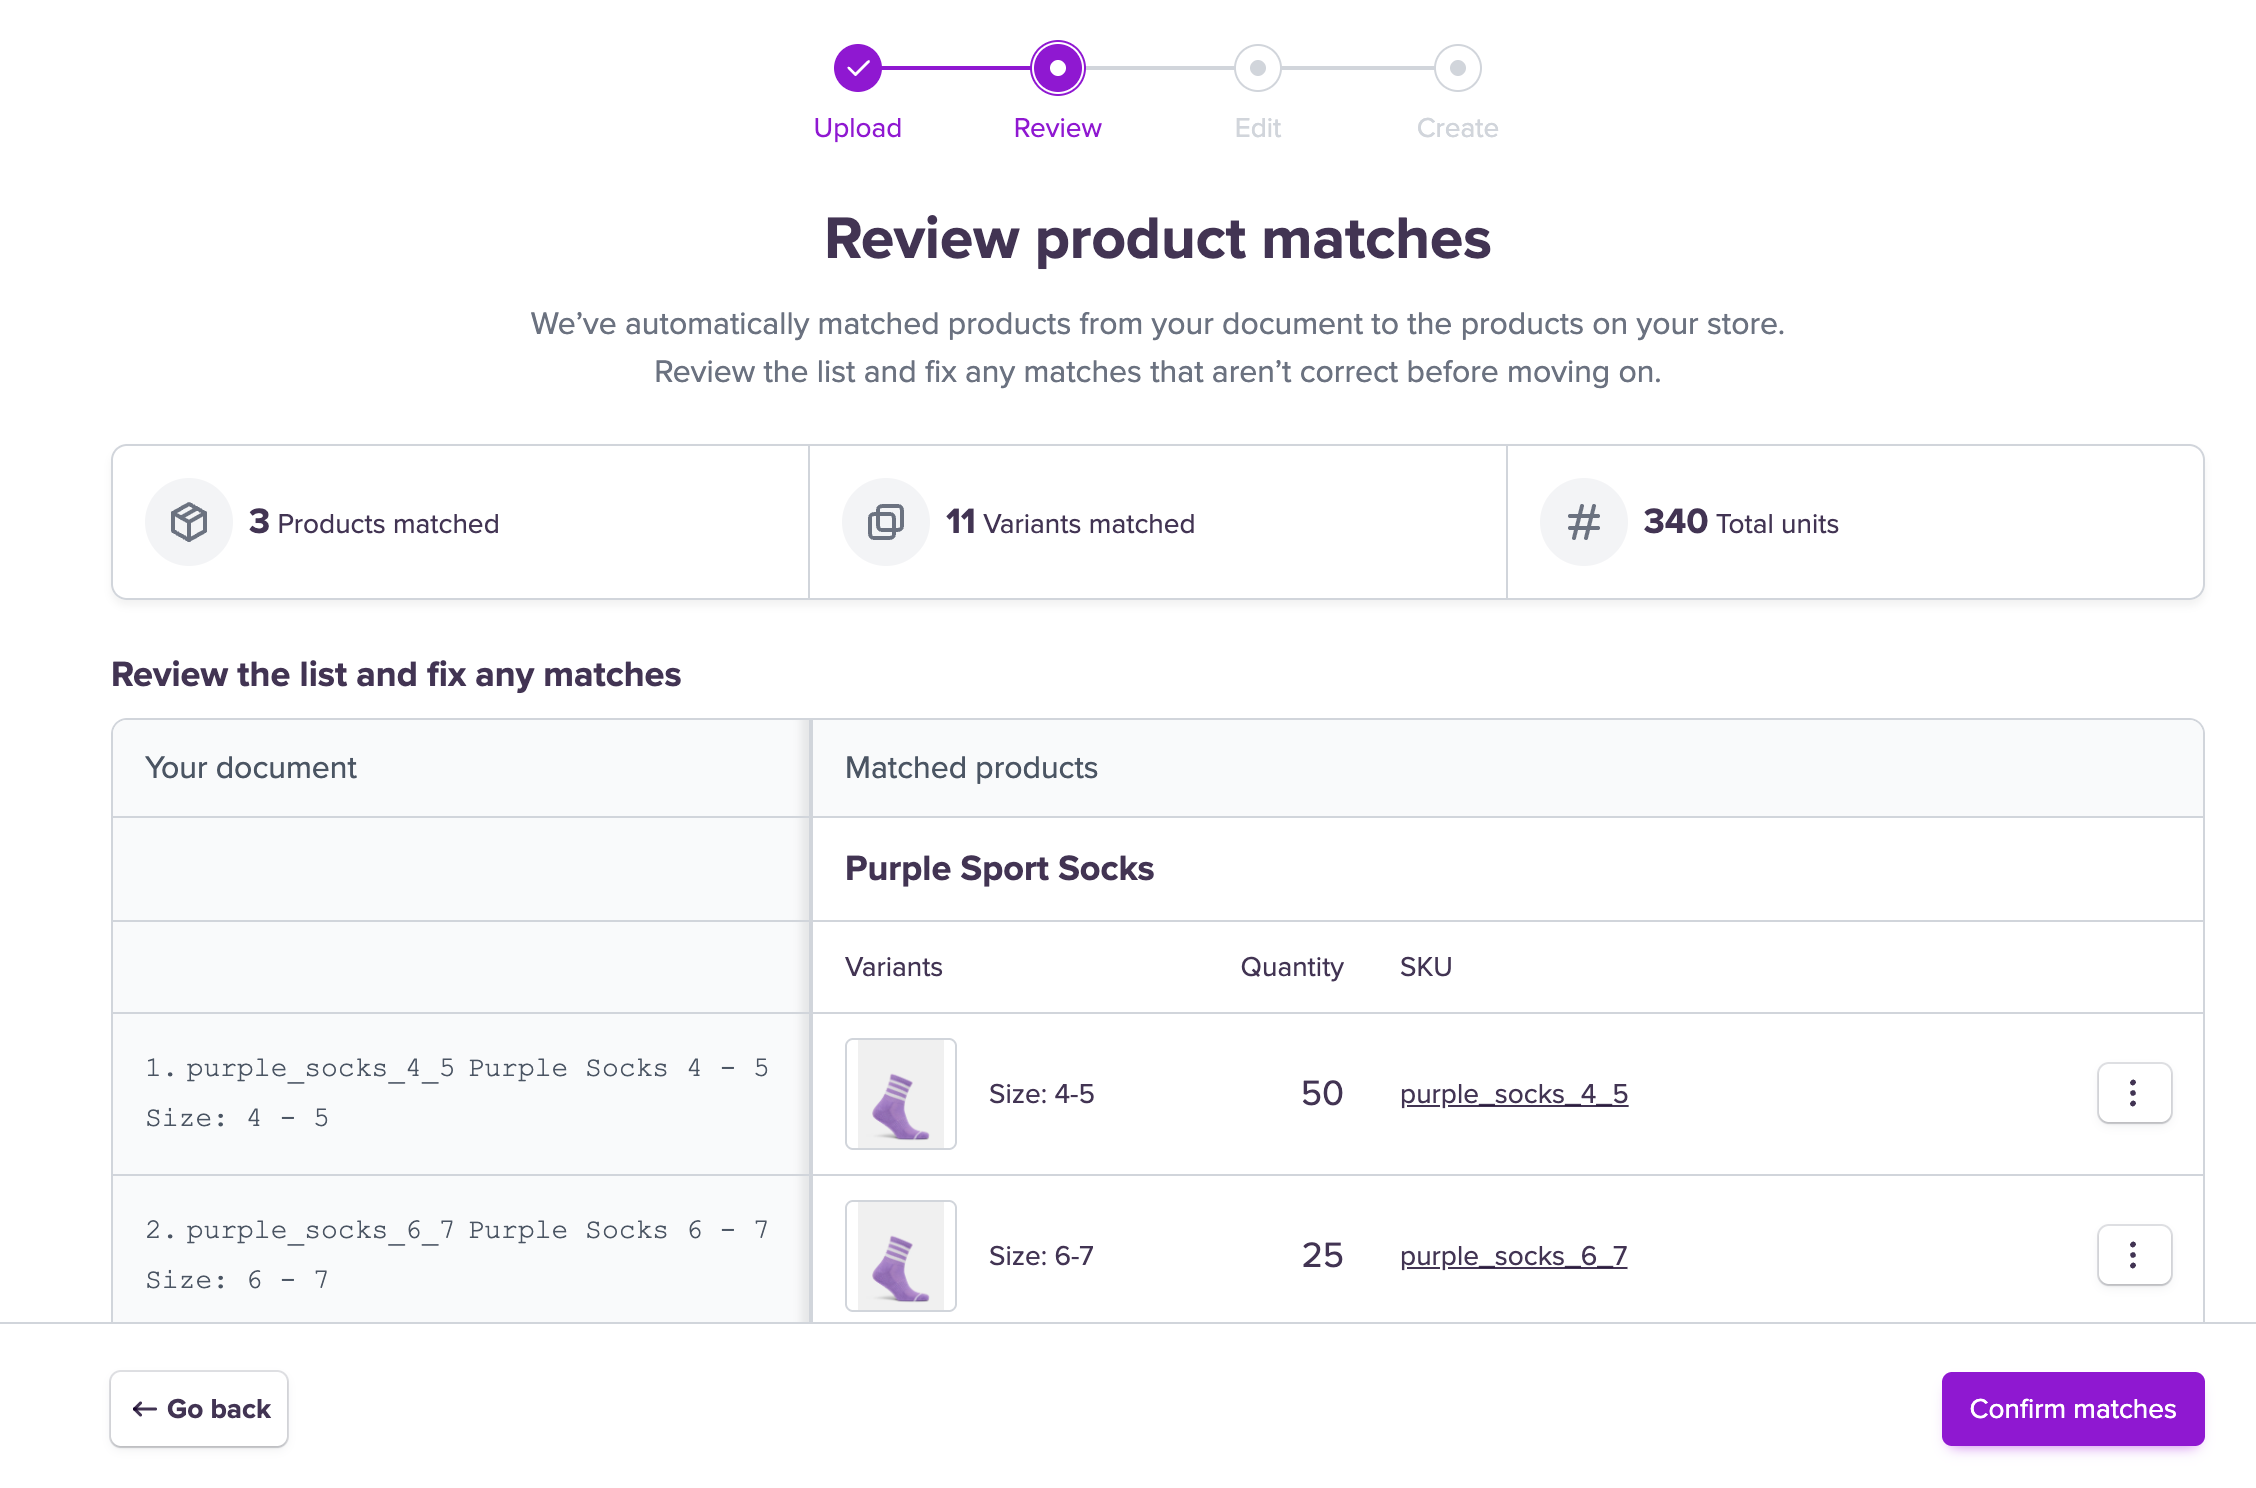Click the variants matched stack icon

(x=885, y=522)
